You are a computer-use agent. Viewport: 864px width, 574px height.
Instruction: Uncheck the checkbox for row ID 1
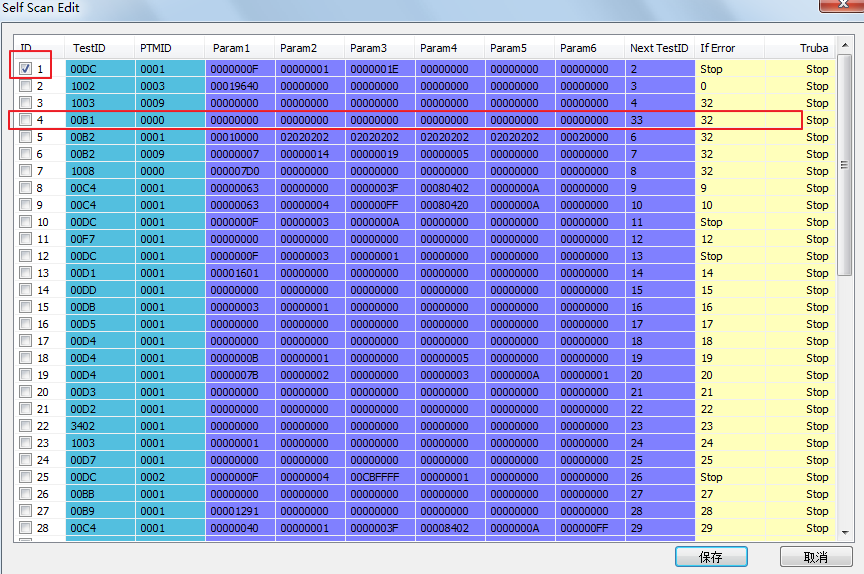tap(25, 69)
